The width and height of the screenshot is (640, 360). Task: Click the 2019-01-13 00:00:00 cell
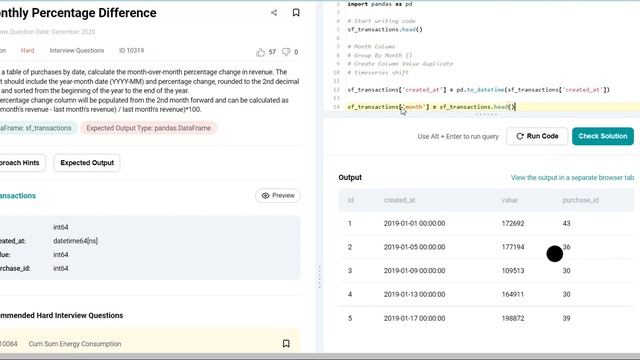(x=414, y=294)
